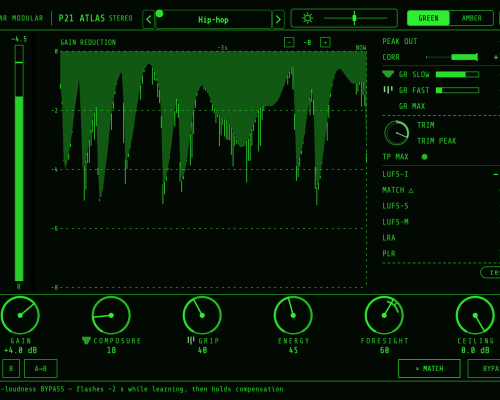Click the ENERGY value 45

point(293,350)
